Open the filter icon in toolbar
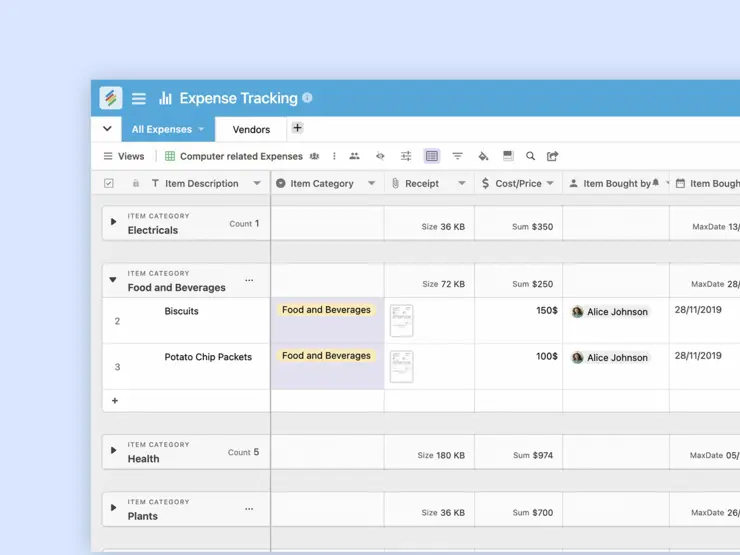The height and width of the screenshot is (555, 740). click(x=457, y=156)
